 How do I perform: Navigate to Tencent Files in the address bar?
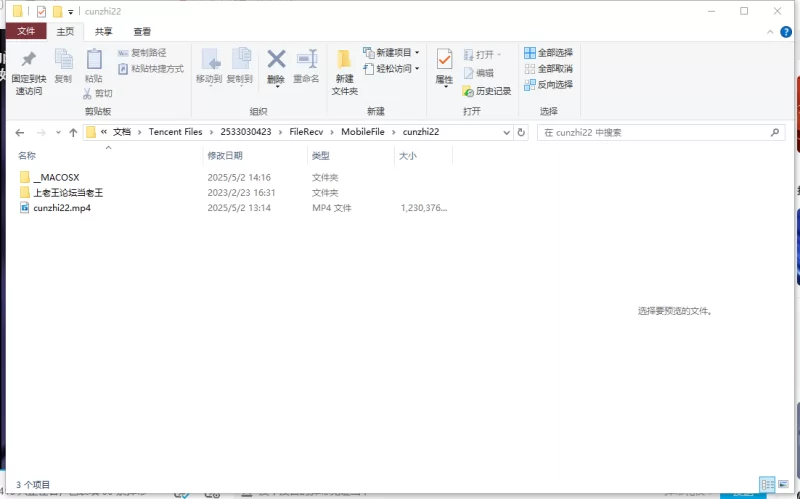click(x=176, y=132)
